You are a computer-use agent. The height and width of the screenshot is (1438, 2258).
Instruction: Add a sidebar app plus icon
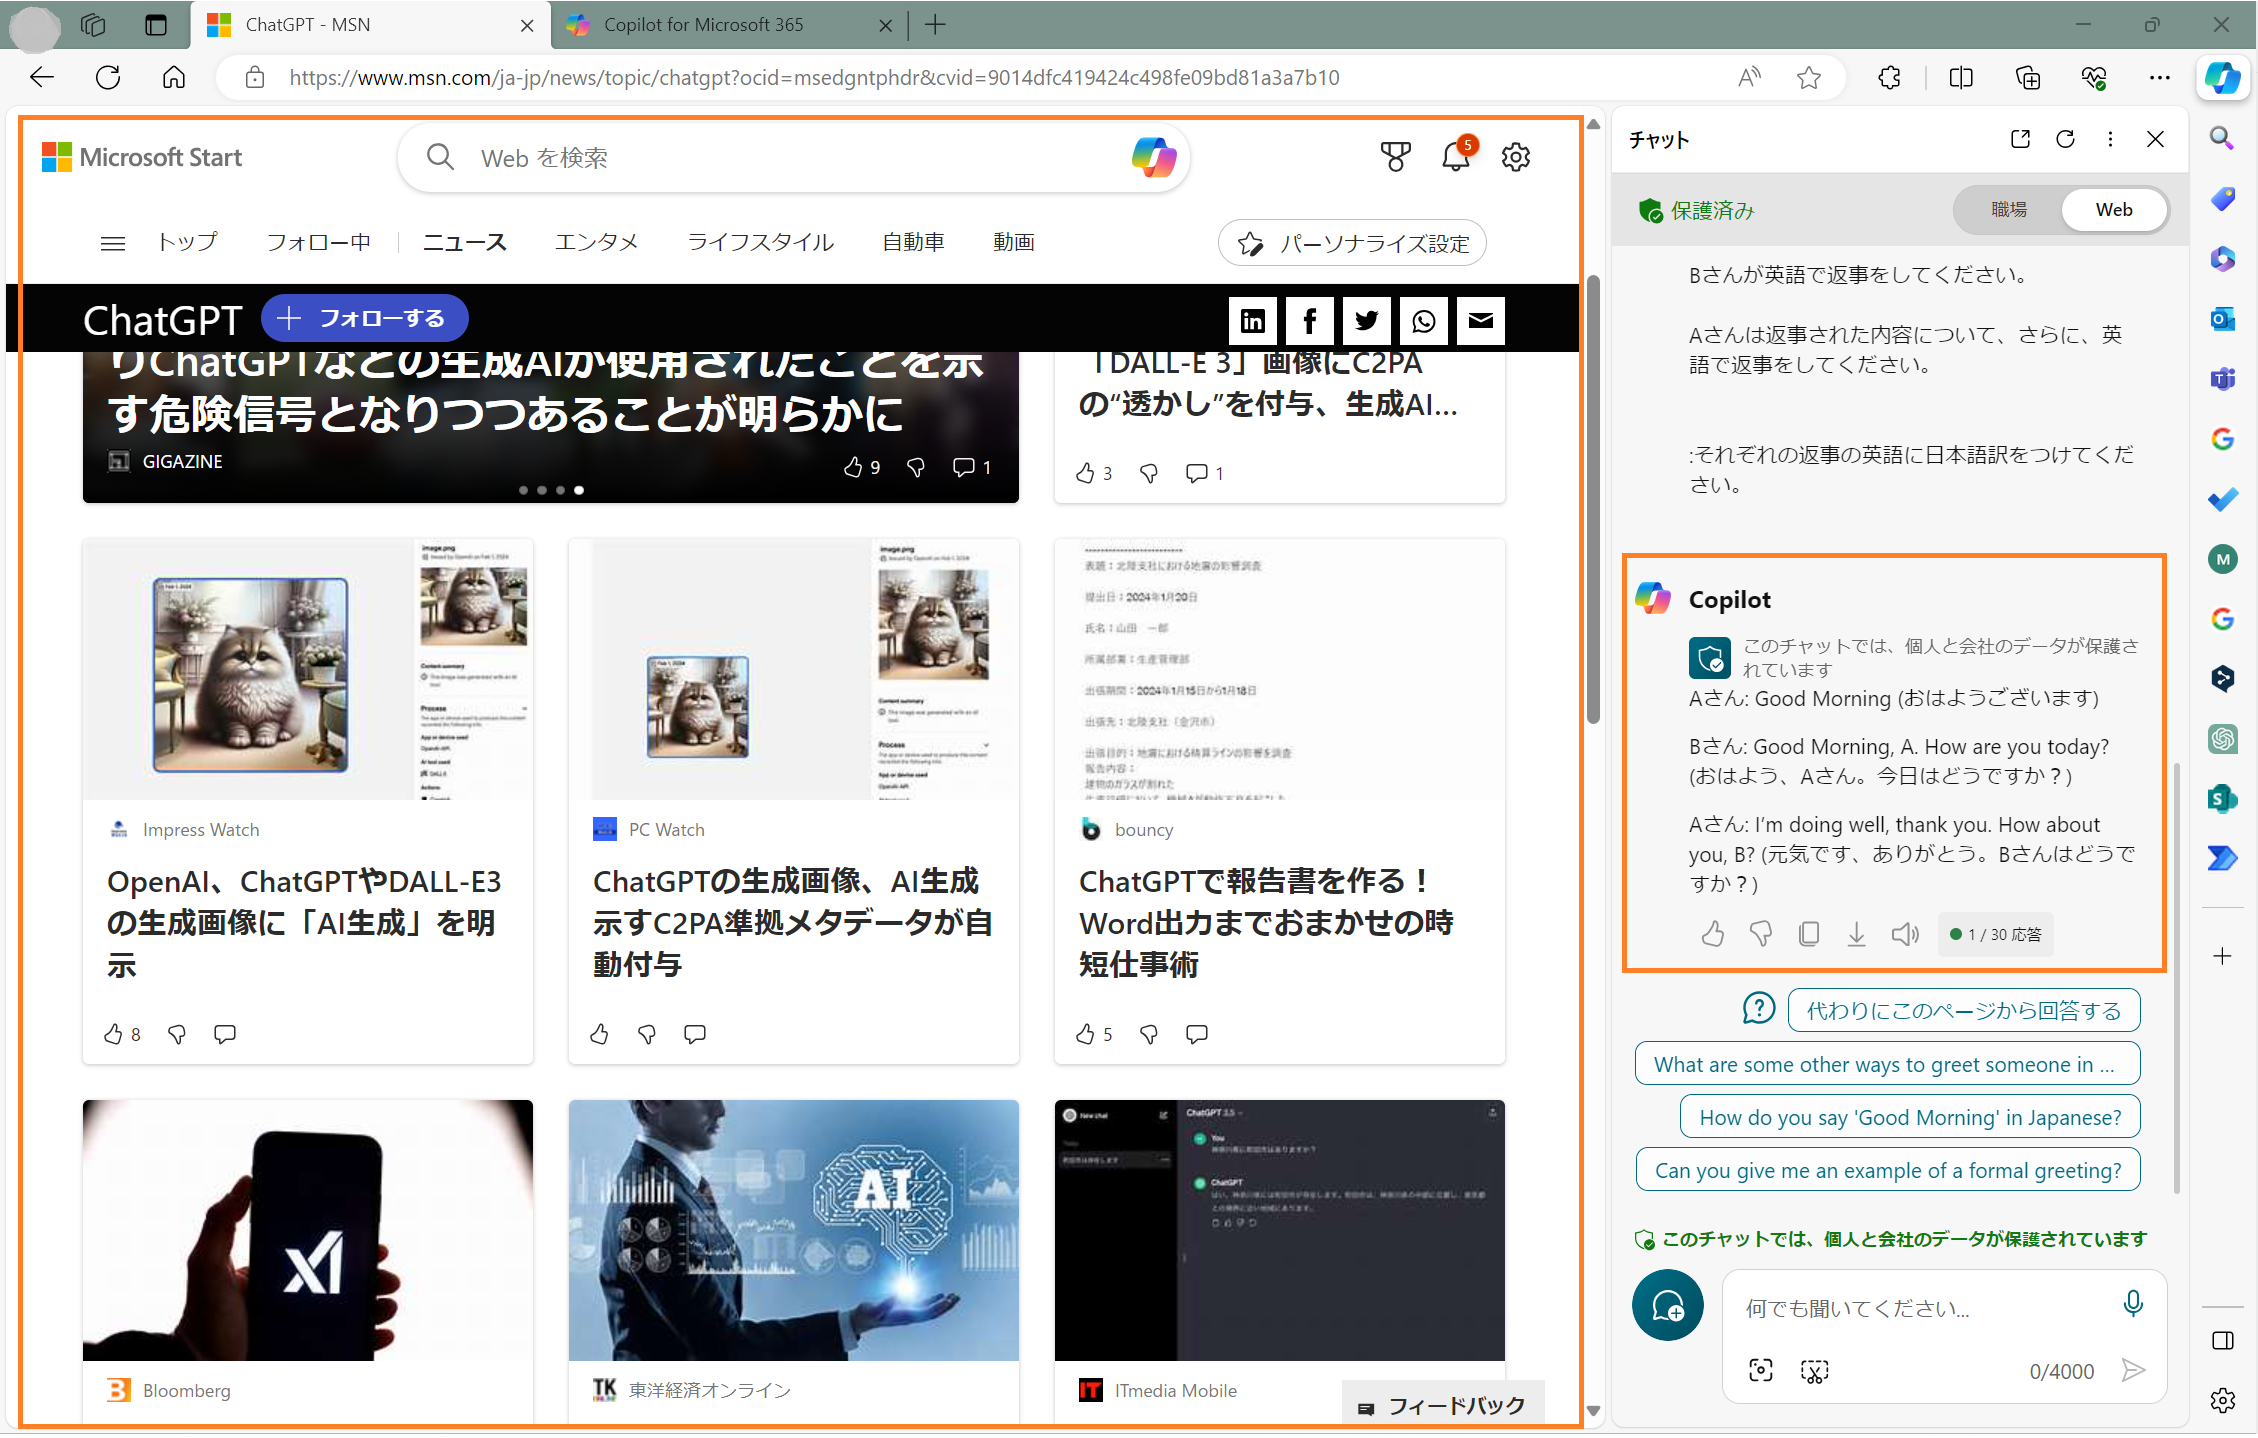click(x=2222, y=957)
